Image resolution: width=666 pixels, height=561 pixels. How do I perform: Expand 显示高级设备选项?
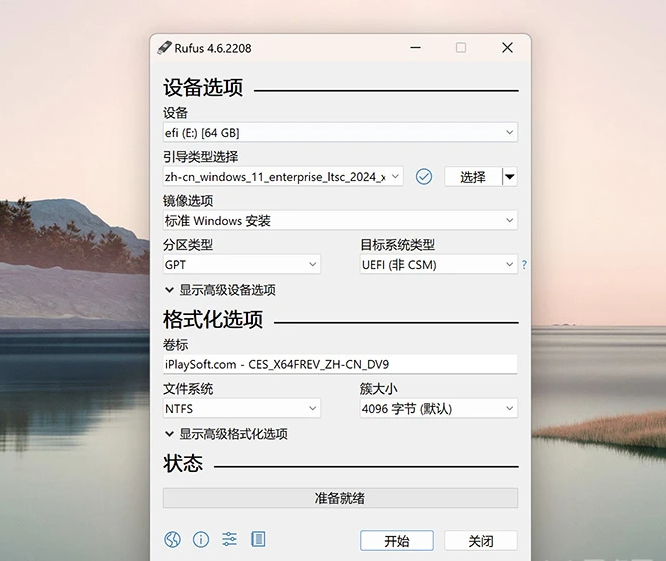point(220,290)
